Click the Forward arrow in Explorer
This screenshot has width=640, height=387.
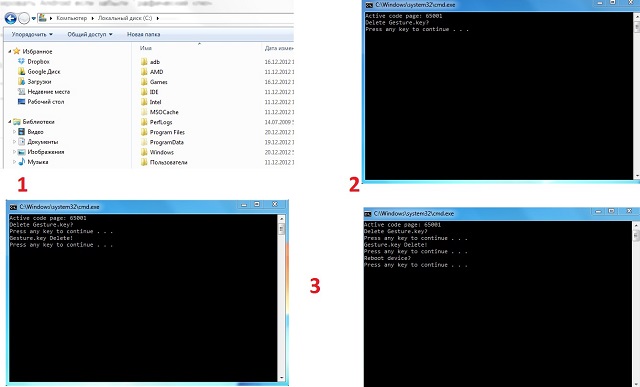point(24,18)
